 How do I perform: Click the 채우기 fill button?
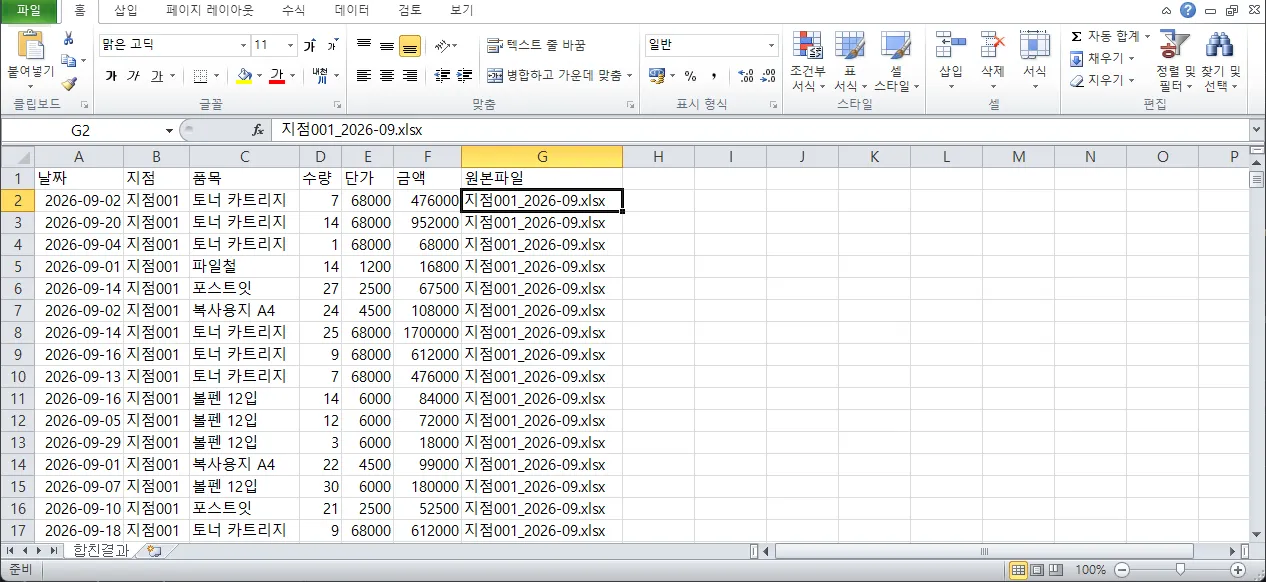(1102, 58)
